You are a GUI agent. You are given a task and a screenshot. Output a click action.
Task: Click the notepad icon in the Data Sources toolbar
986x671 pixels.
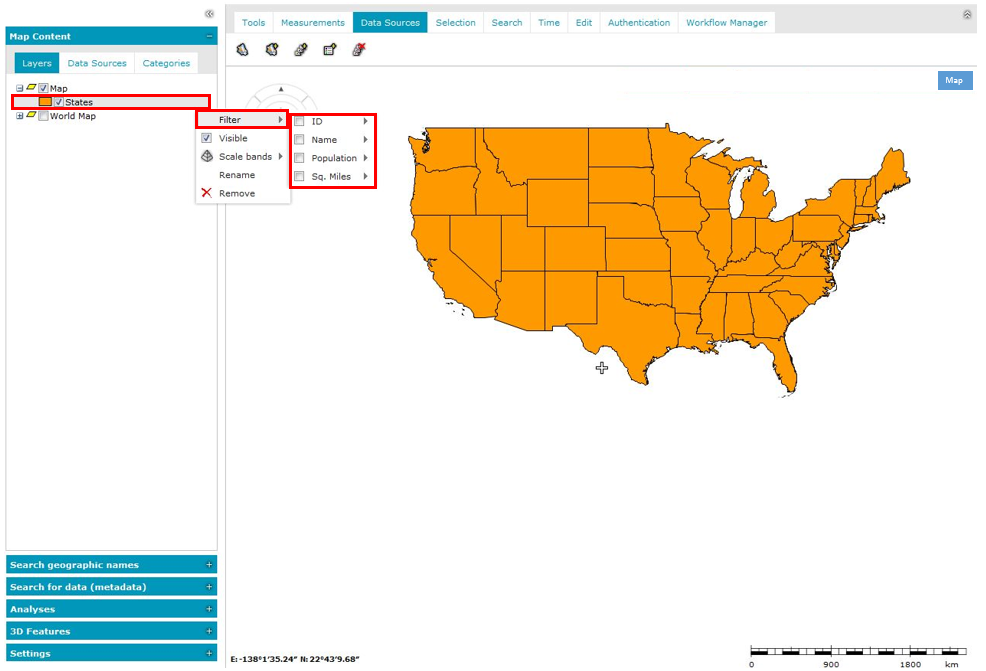point(329,49)
